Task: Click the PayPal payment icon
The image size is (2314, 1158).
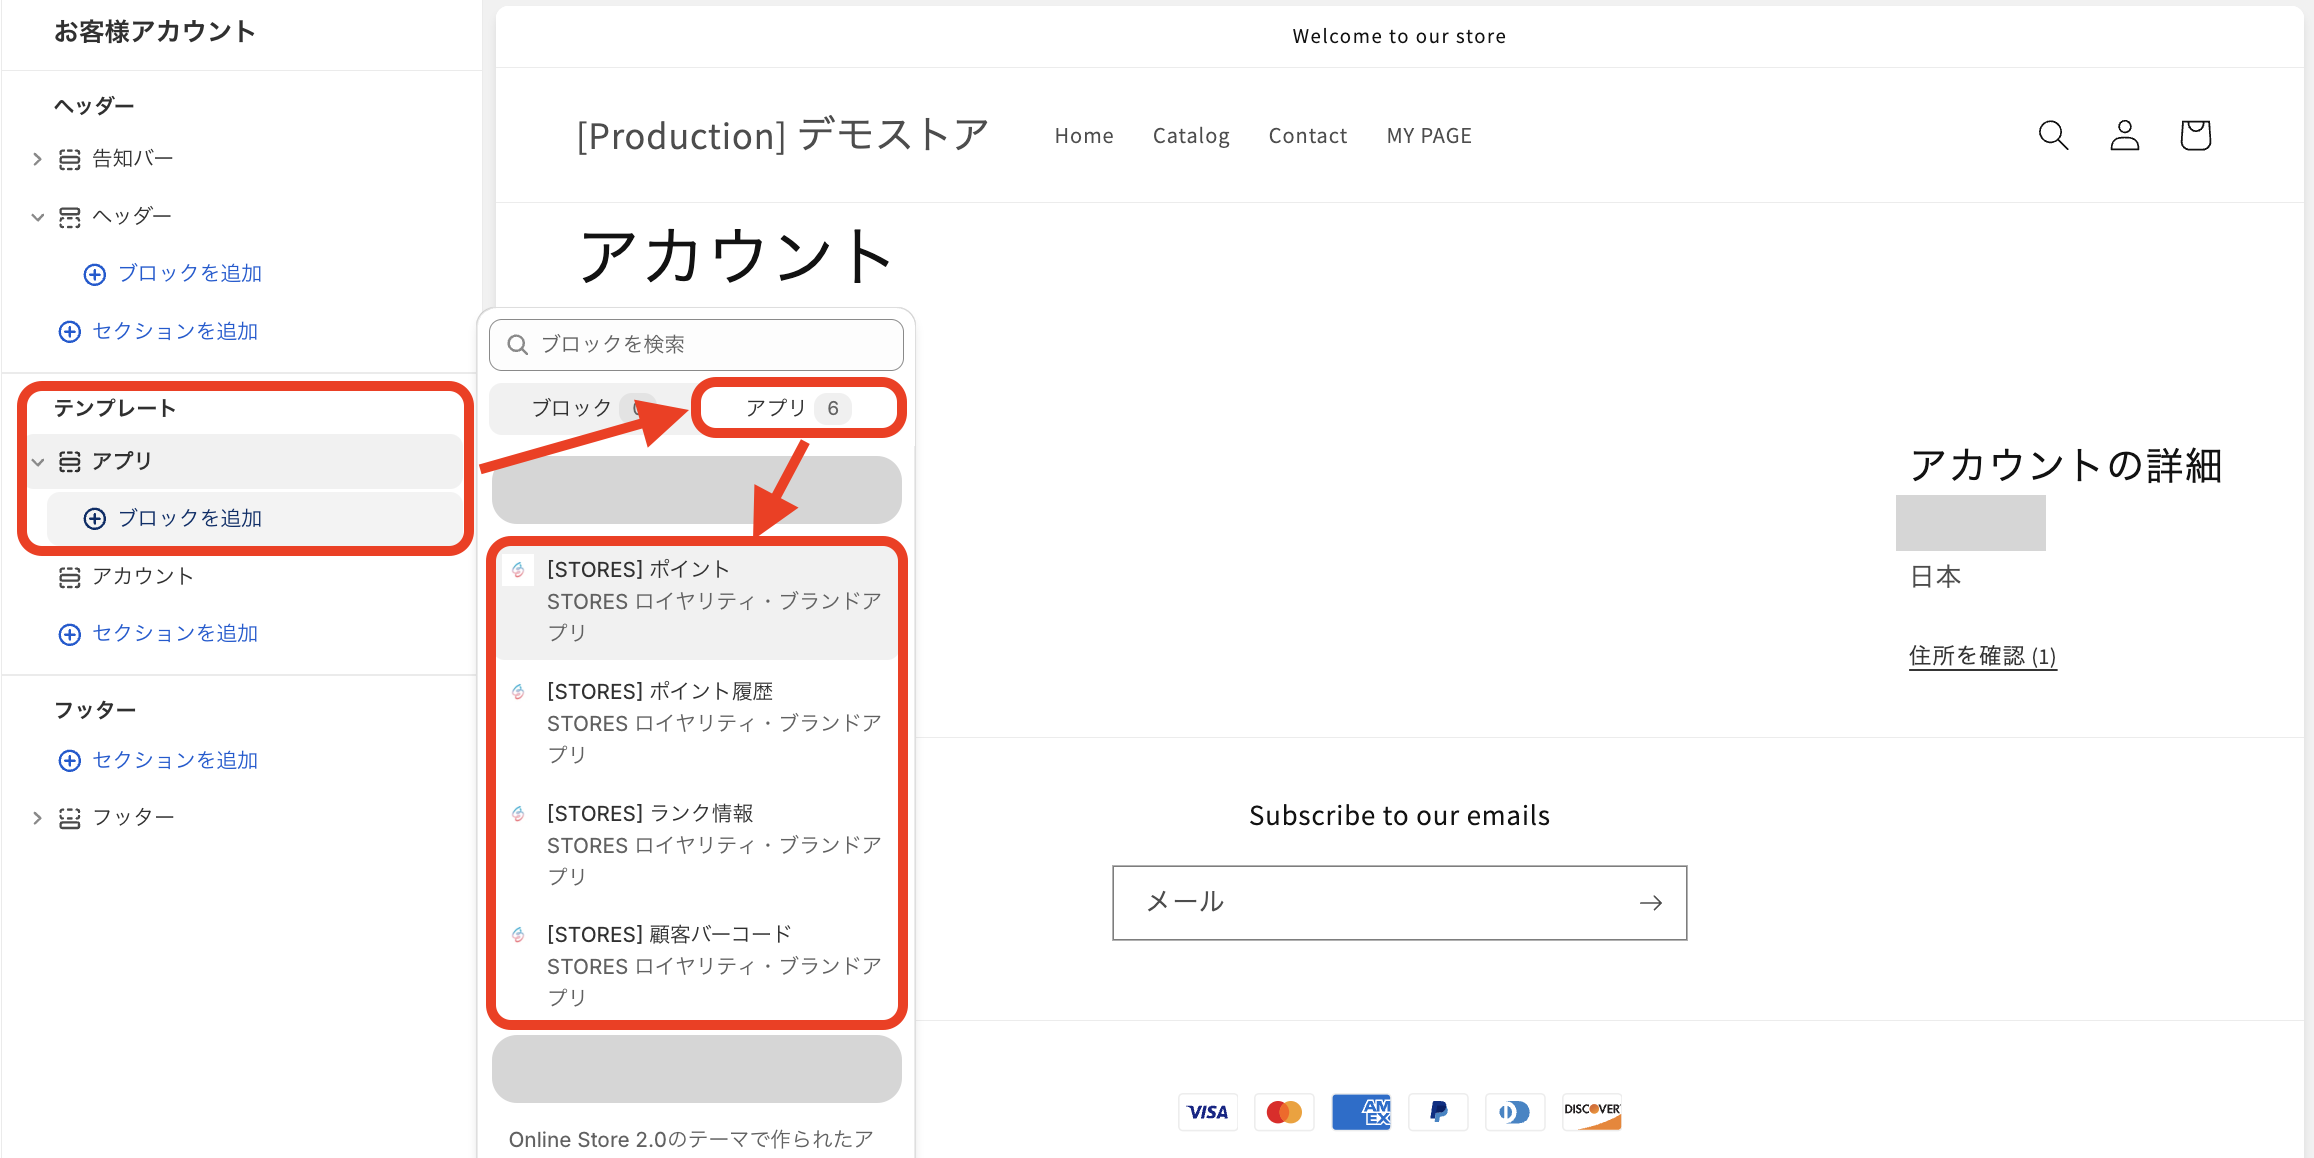Action: 1438,1112
